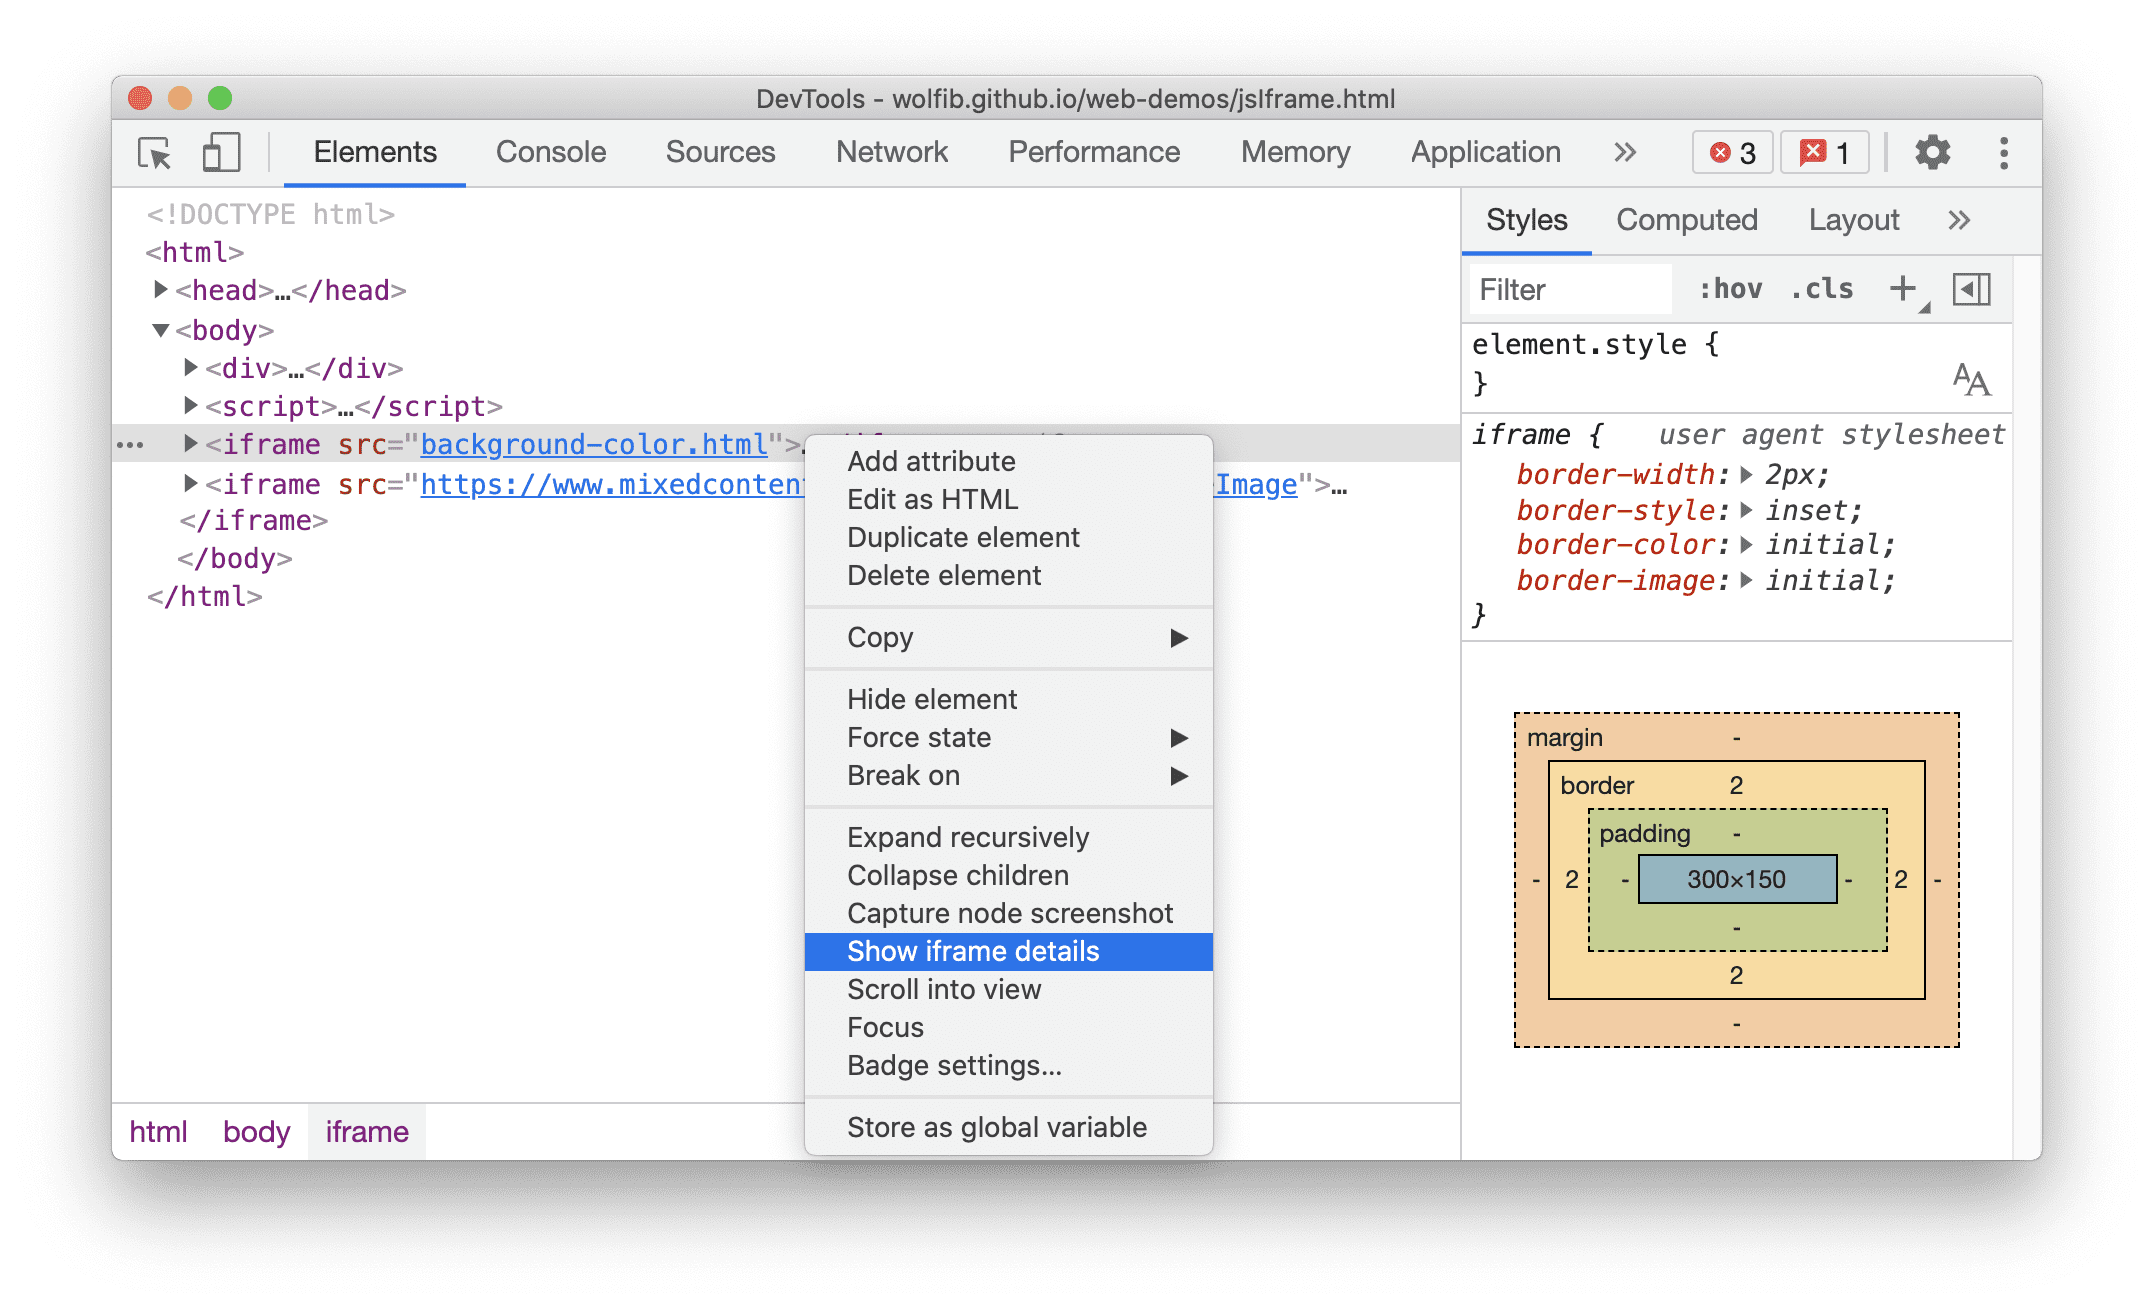Screen dimensions: 2154x1308
Task: Select the inspect element icon
Action: 157,151
